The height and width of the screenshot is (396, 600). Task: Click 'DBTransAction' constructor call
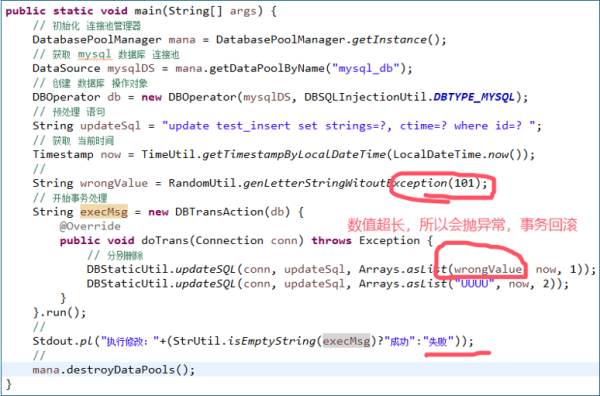pyautogui.click(x=219, y=212)
